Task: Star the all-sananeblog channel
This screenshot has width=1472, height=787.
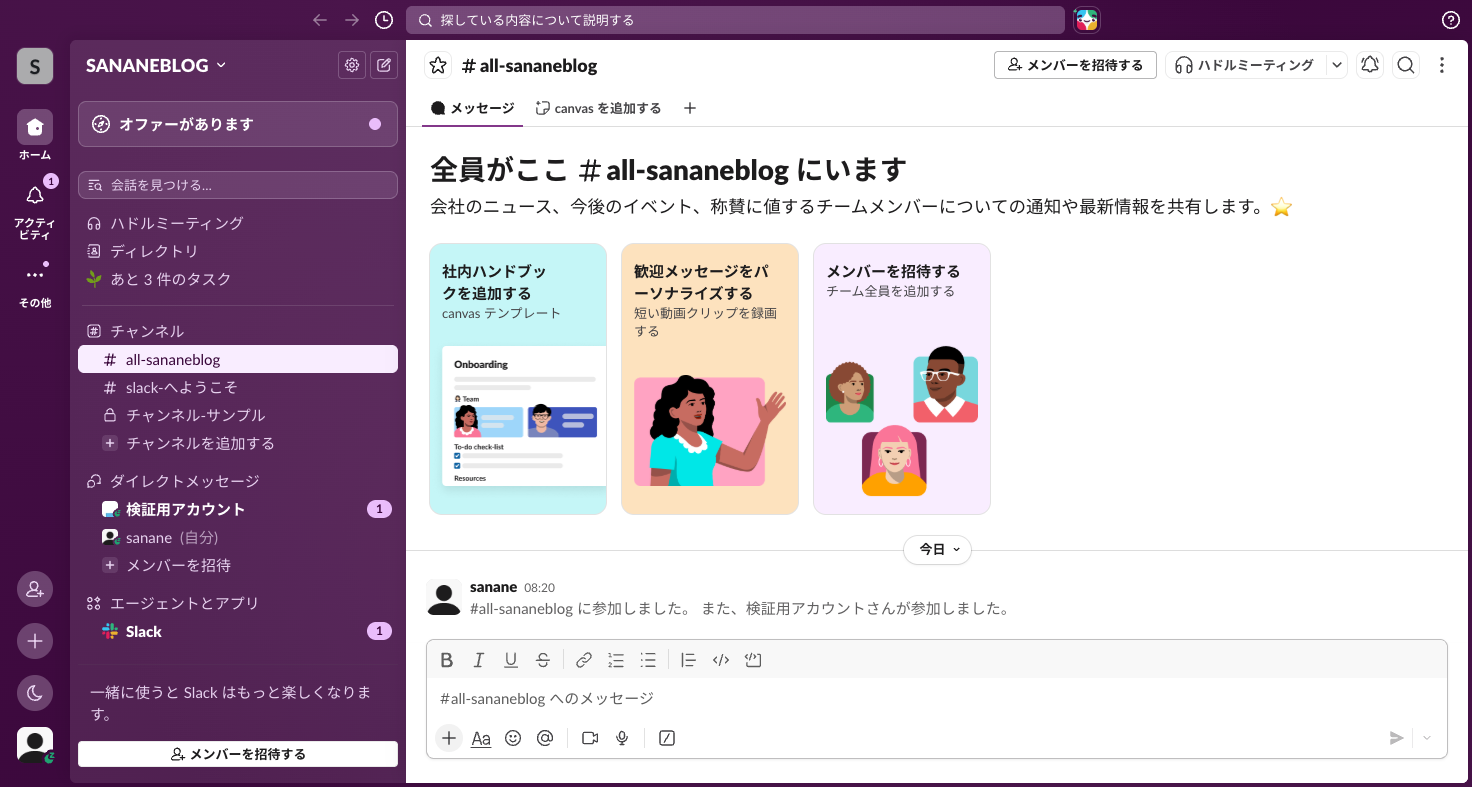Action: pyautogui.click(x=438, y=66)
